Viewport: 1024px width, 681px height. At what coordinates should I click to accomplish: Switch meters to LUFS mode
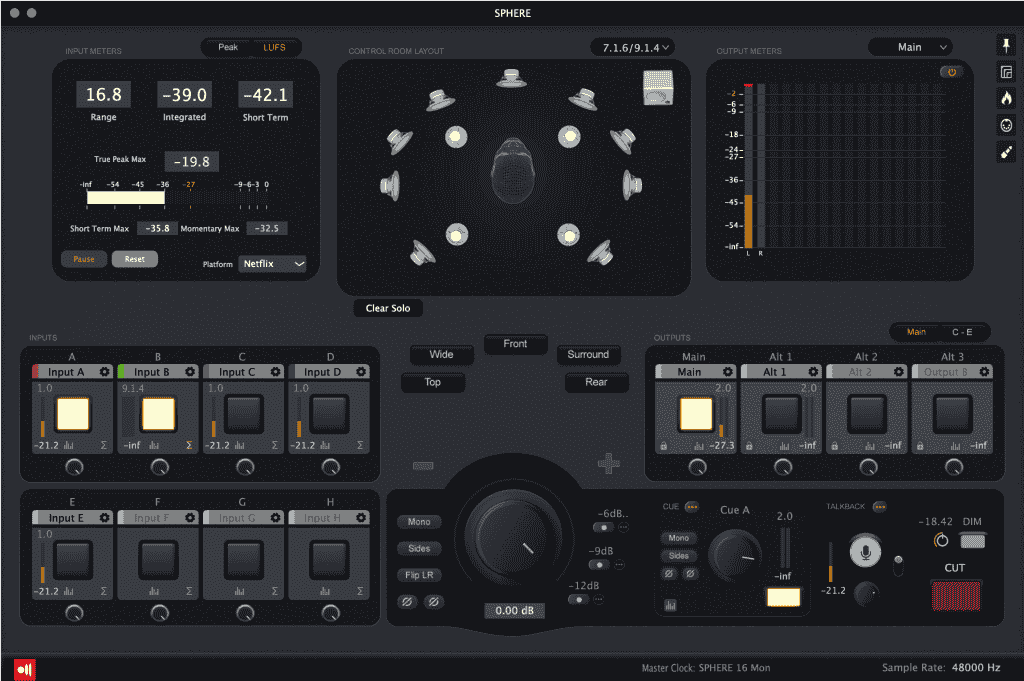click(x=276, y=47)
